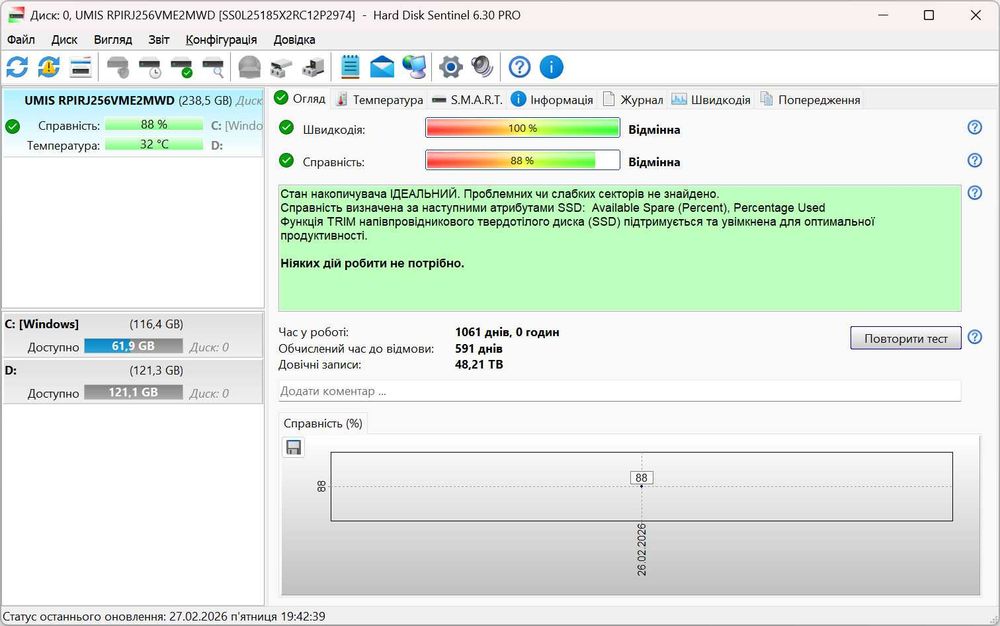1000x626 pixels.
Task: Switch to the S.M.A.R.T. tab
Action: point(467,100)
